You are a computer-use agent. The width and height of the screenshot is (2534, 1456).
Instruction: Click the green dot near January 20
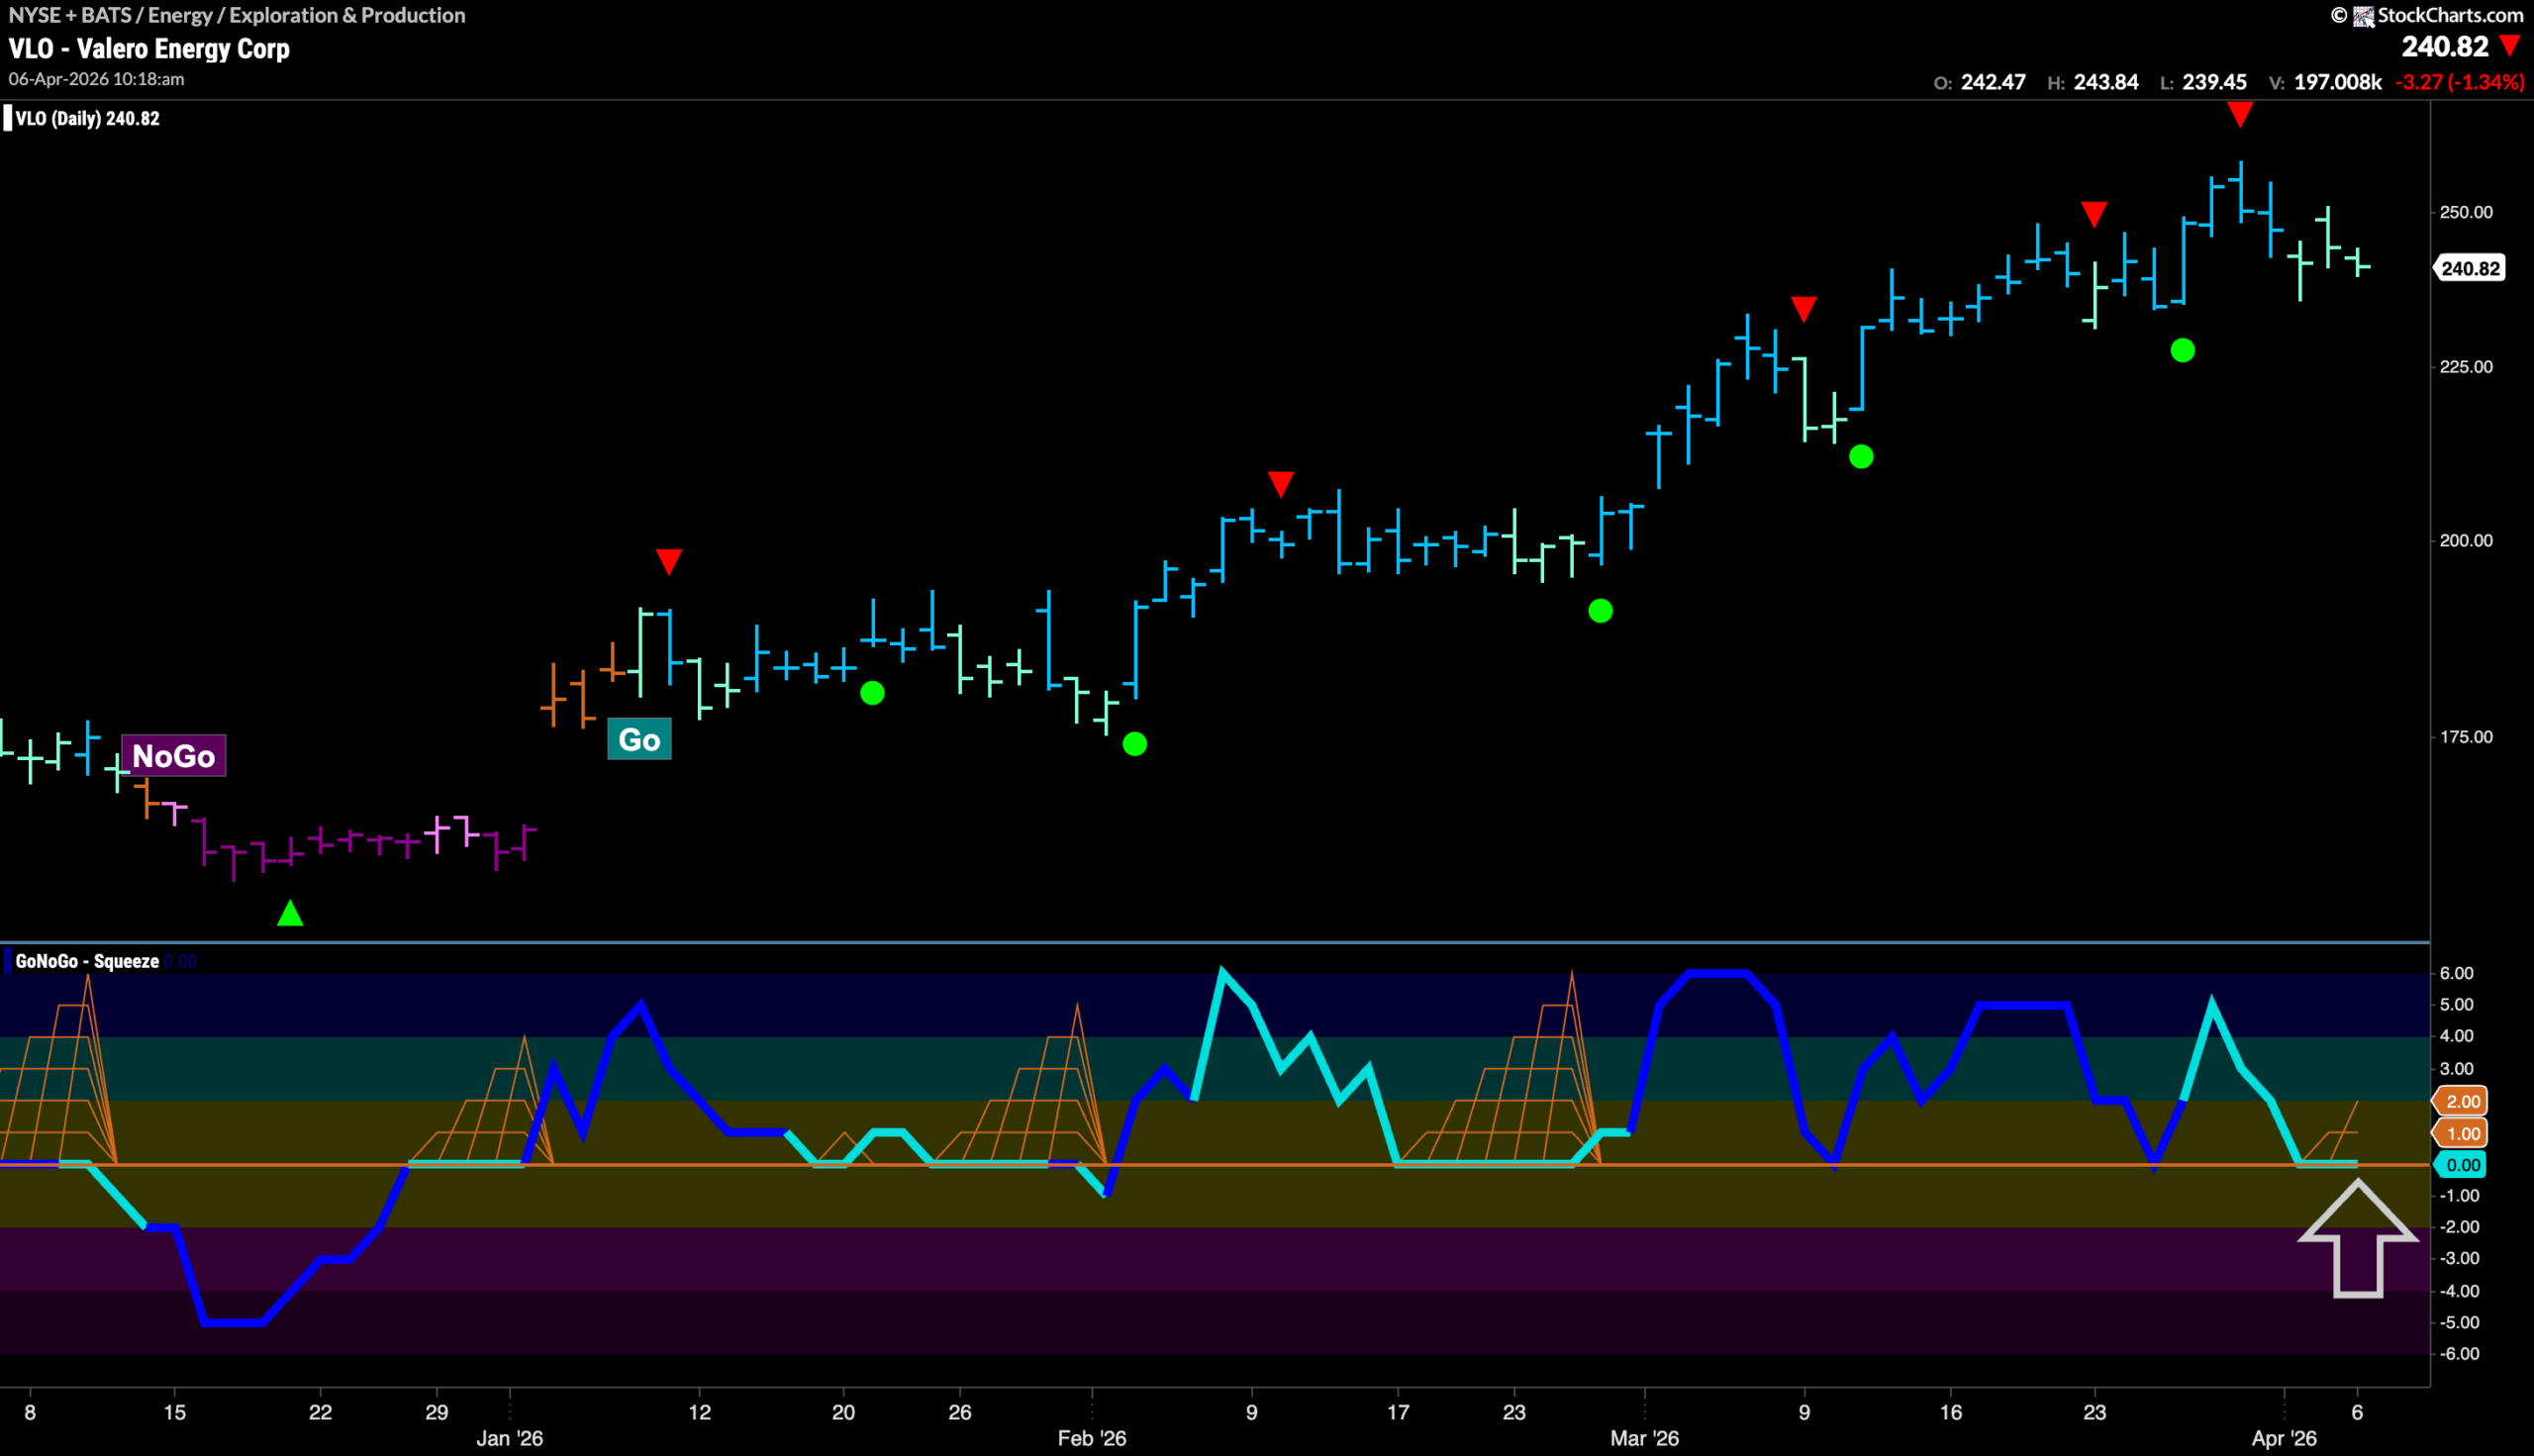(872, 693)
